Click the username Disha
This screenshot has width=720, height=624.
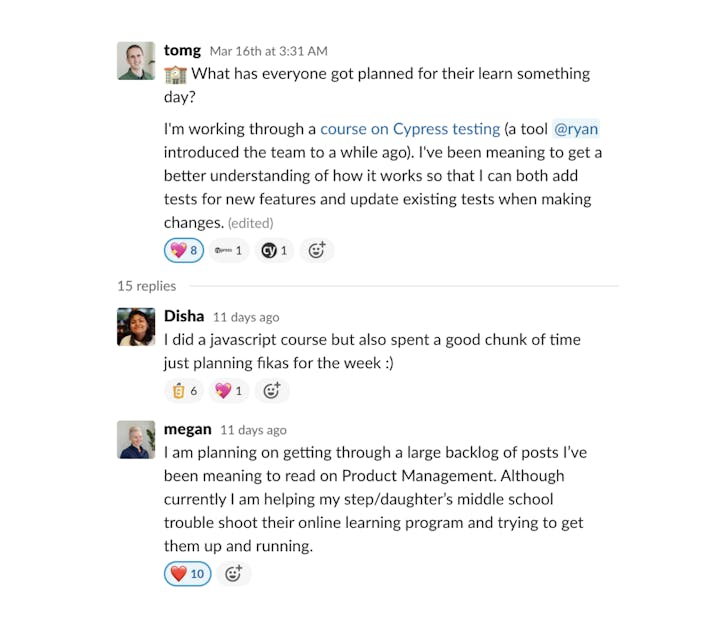point(184,316)
